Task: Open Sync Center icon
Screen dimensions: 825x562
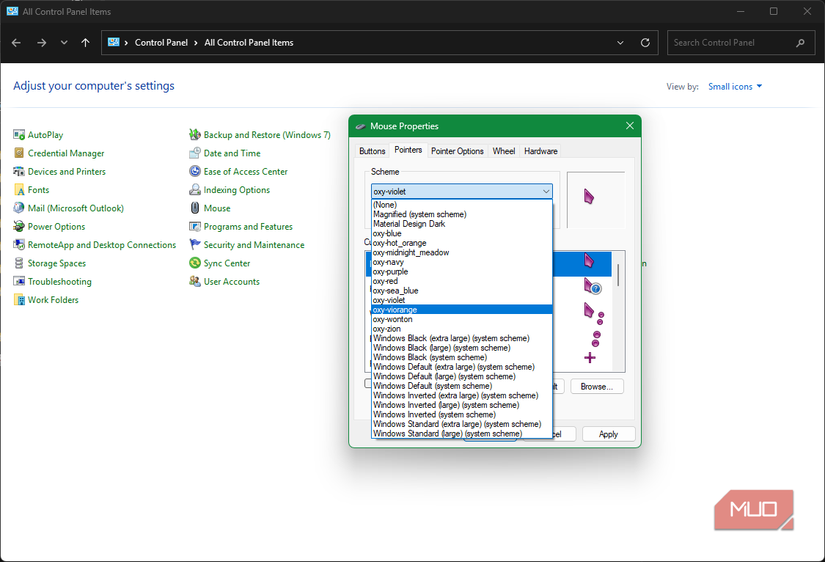Action: pos(195,263)
